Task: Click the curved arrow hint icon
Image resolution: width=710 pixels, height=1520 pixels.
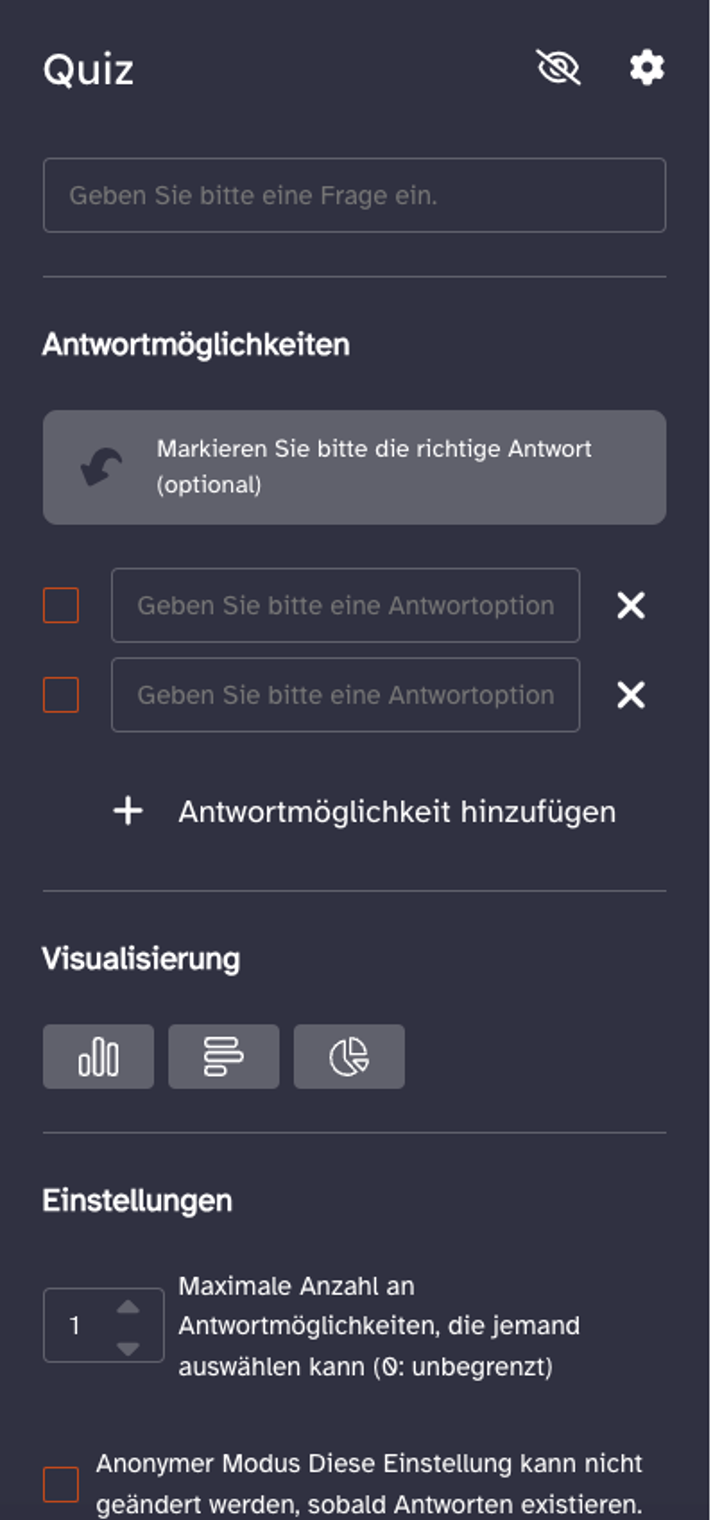Action: 101,467
